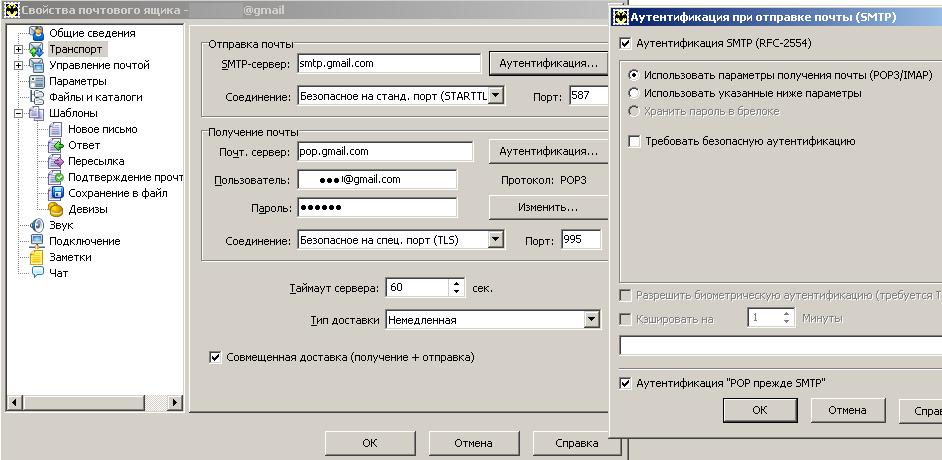Select the Пересылка template icon
Image resolution: width=942 pixels, height=460 pixels.
pyautogui.click(x=57, y=161)
